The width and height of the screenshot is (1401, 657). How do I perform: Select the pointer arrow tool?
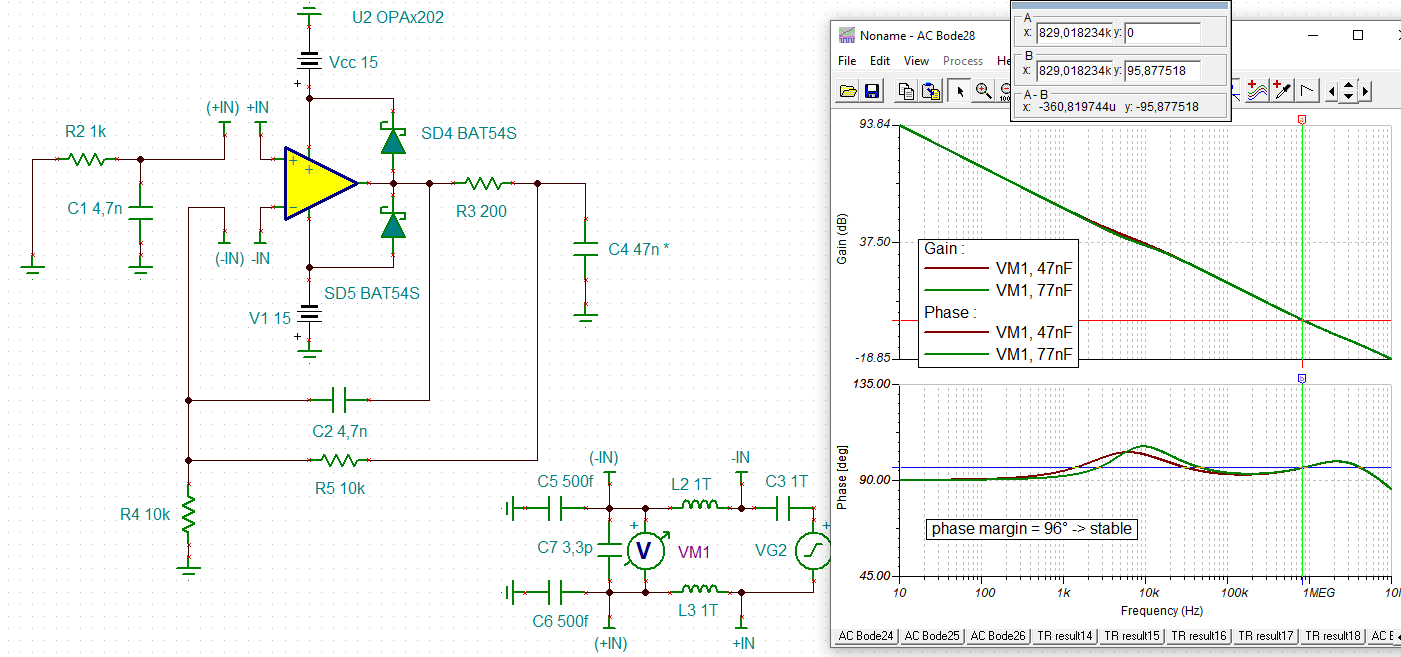pyautogui.click(x=960, y=91)
